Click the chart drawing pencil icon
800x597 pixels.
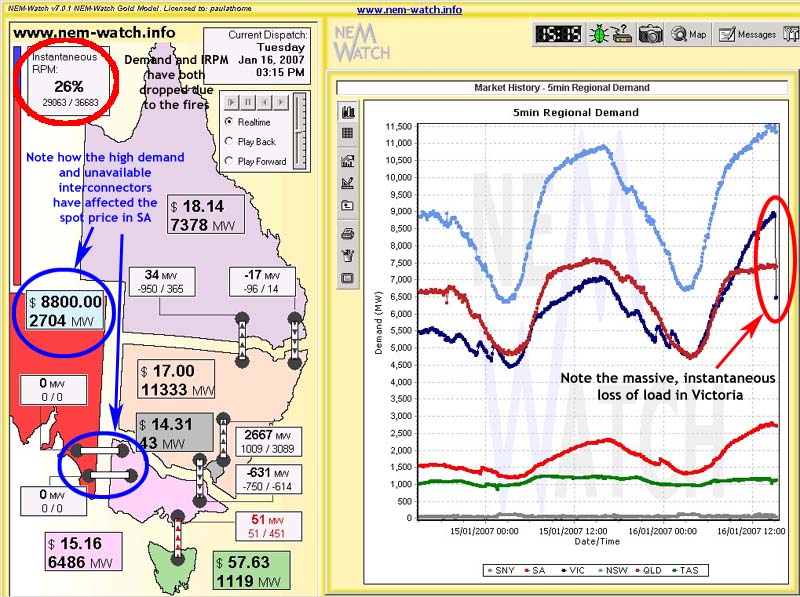click(348, 183)
